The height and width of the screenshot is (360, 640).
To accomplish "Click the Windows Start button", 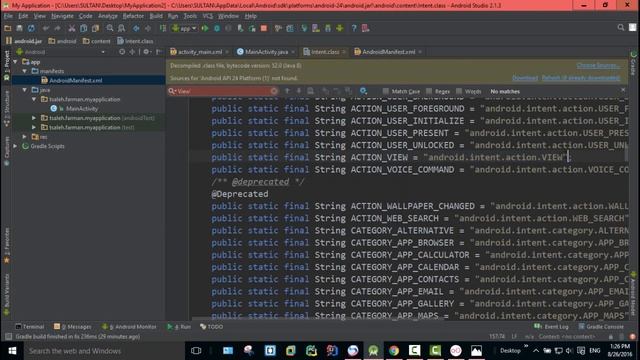I will (x=12, y=351).
